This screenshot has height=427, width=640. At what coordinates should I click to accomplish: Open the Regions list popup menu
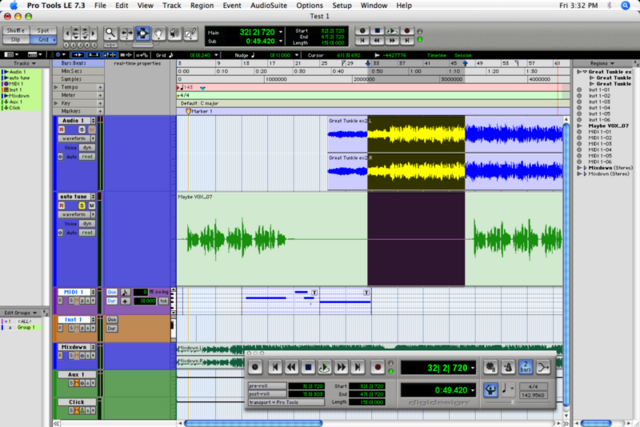[x=602, y=63]
